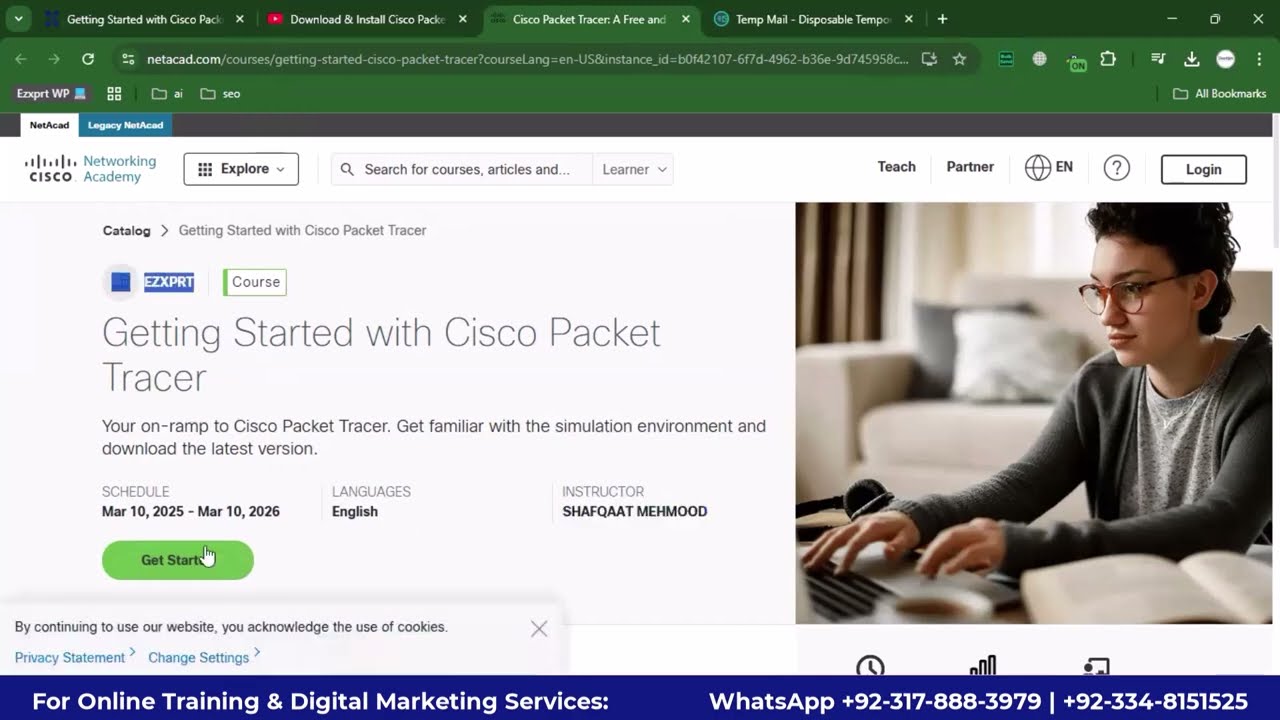Switch to Download & Install Cisco Packet tab
The image size is (1280, 720).
point(365,19)
